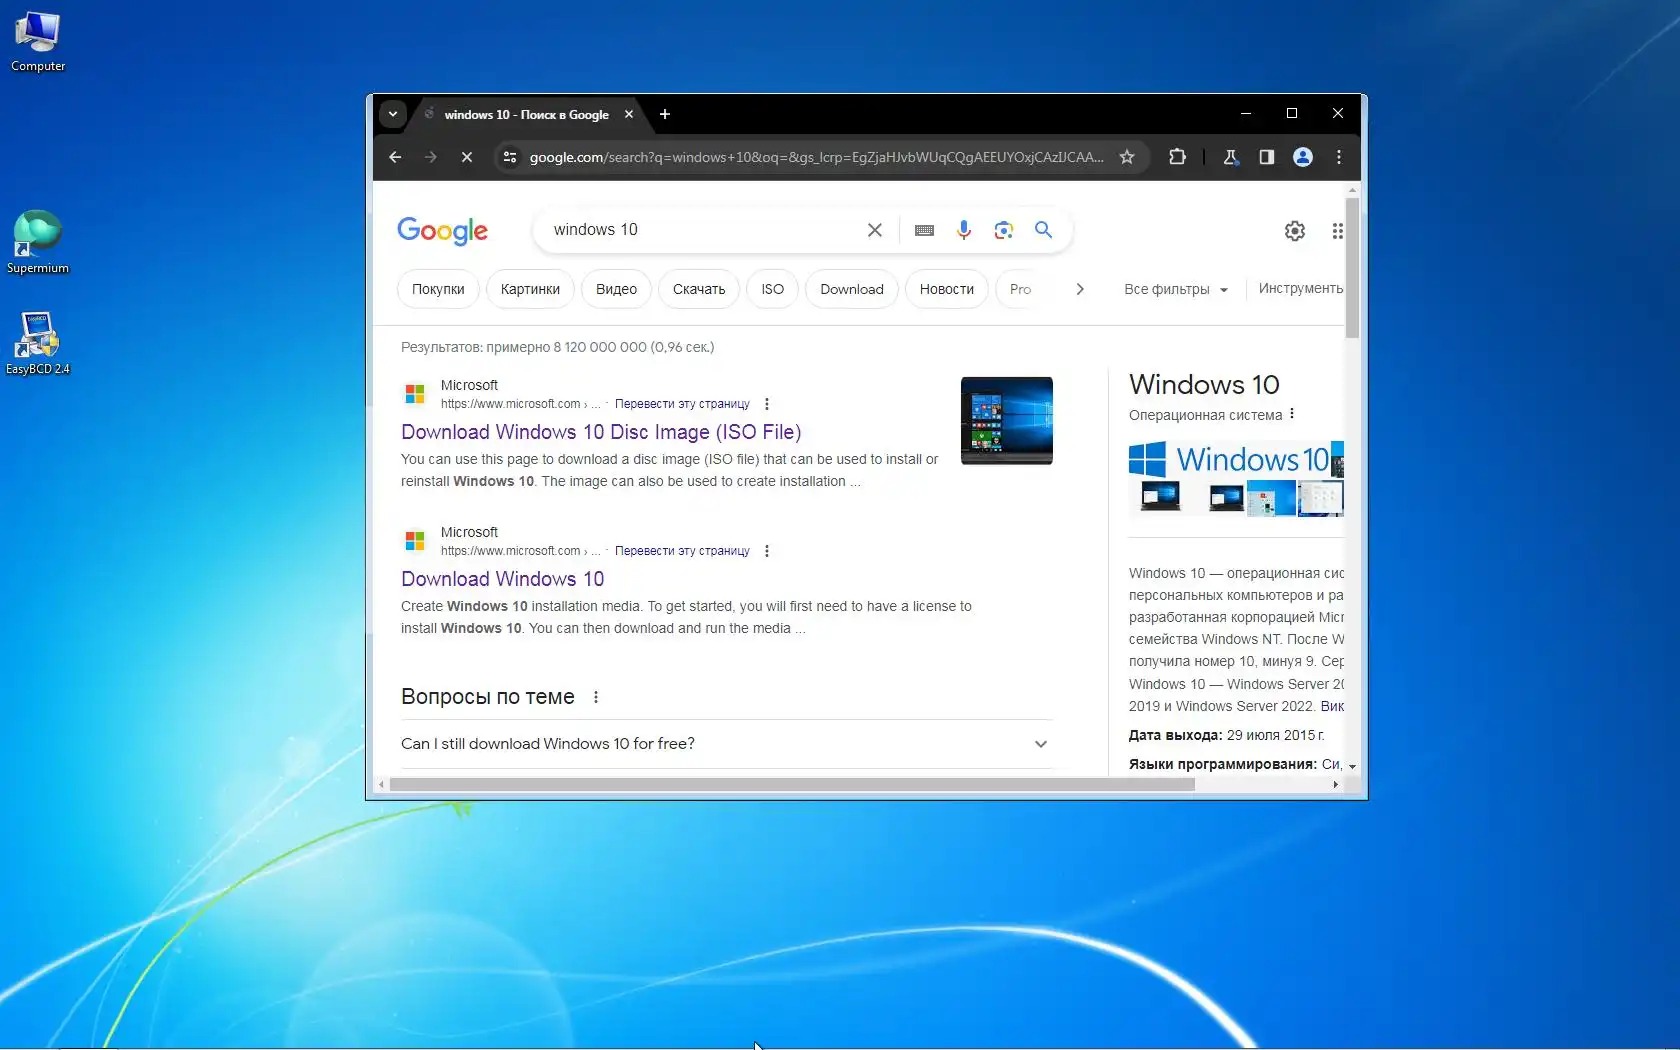
Task: Focus the google.com address bar
Action: click(816, 157)
